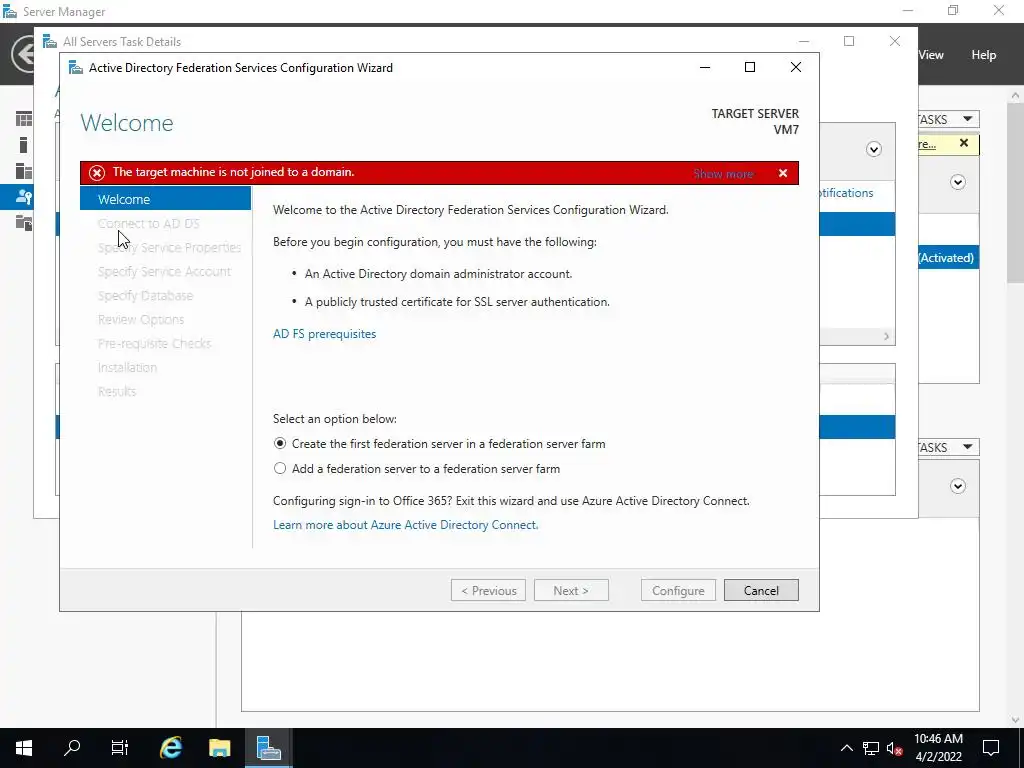Image resolution: width=1024 pixels, height=768 pixels.
Task: Select the Welcome step in wizard sidebar
Action: (x=165, y=199)
